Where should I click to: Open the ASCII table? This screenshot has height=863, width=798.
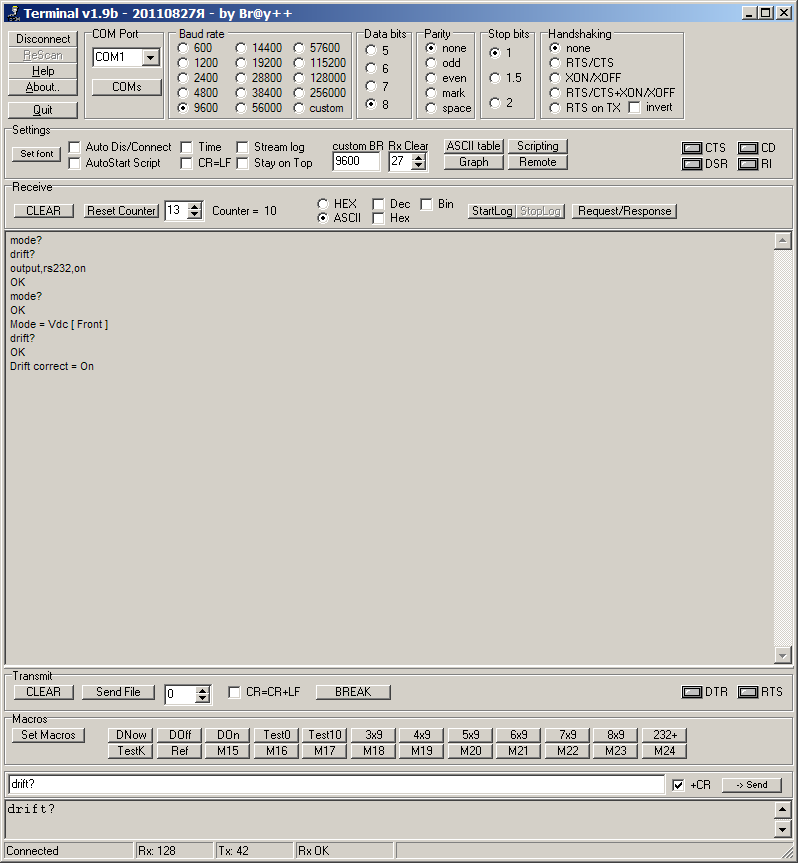pyautogui.click(x=473, y=146)
